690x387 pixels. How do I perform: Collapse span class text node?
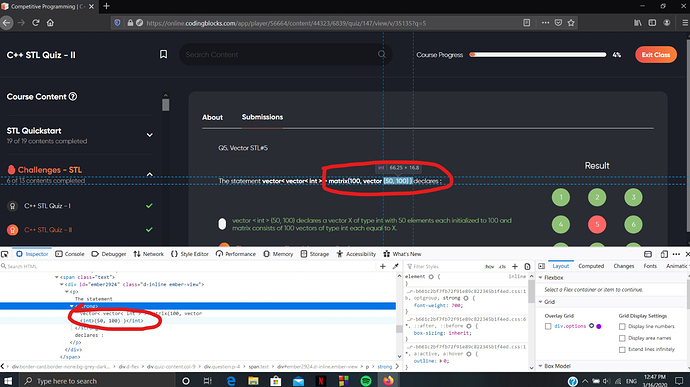[x=57, y=277]
